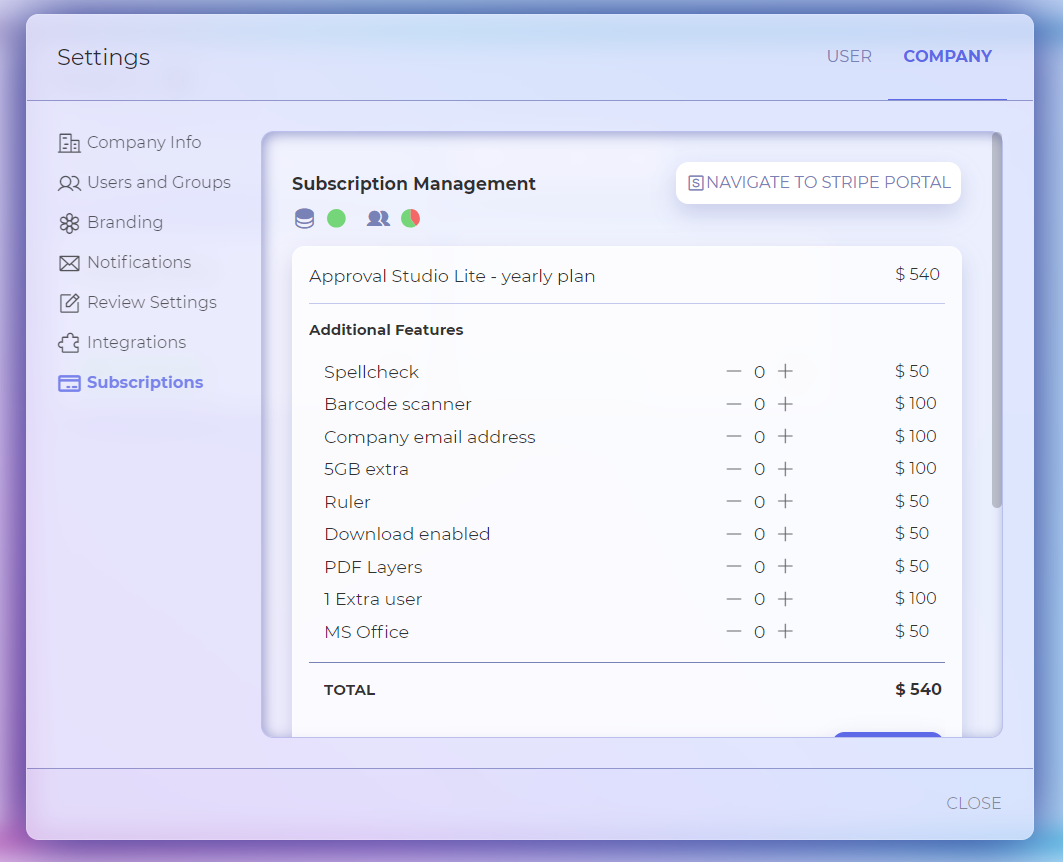The height and width of the screenshot is (862, 1063).
Task: Increase Ruler feature quantity
Action: point(785,501)
